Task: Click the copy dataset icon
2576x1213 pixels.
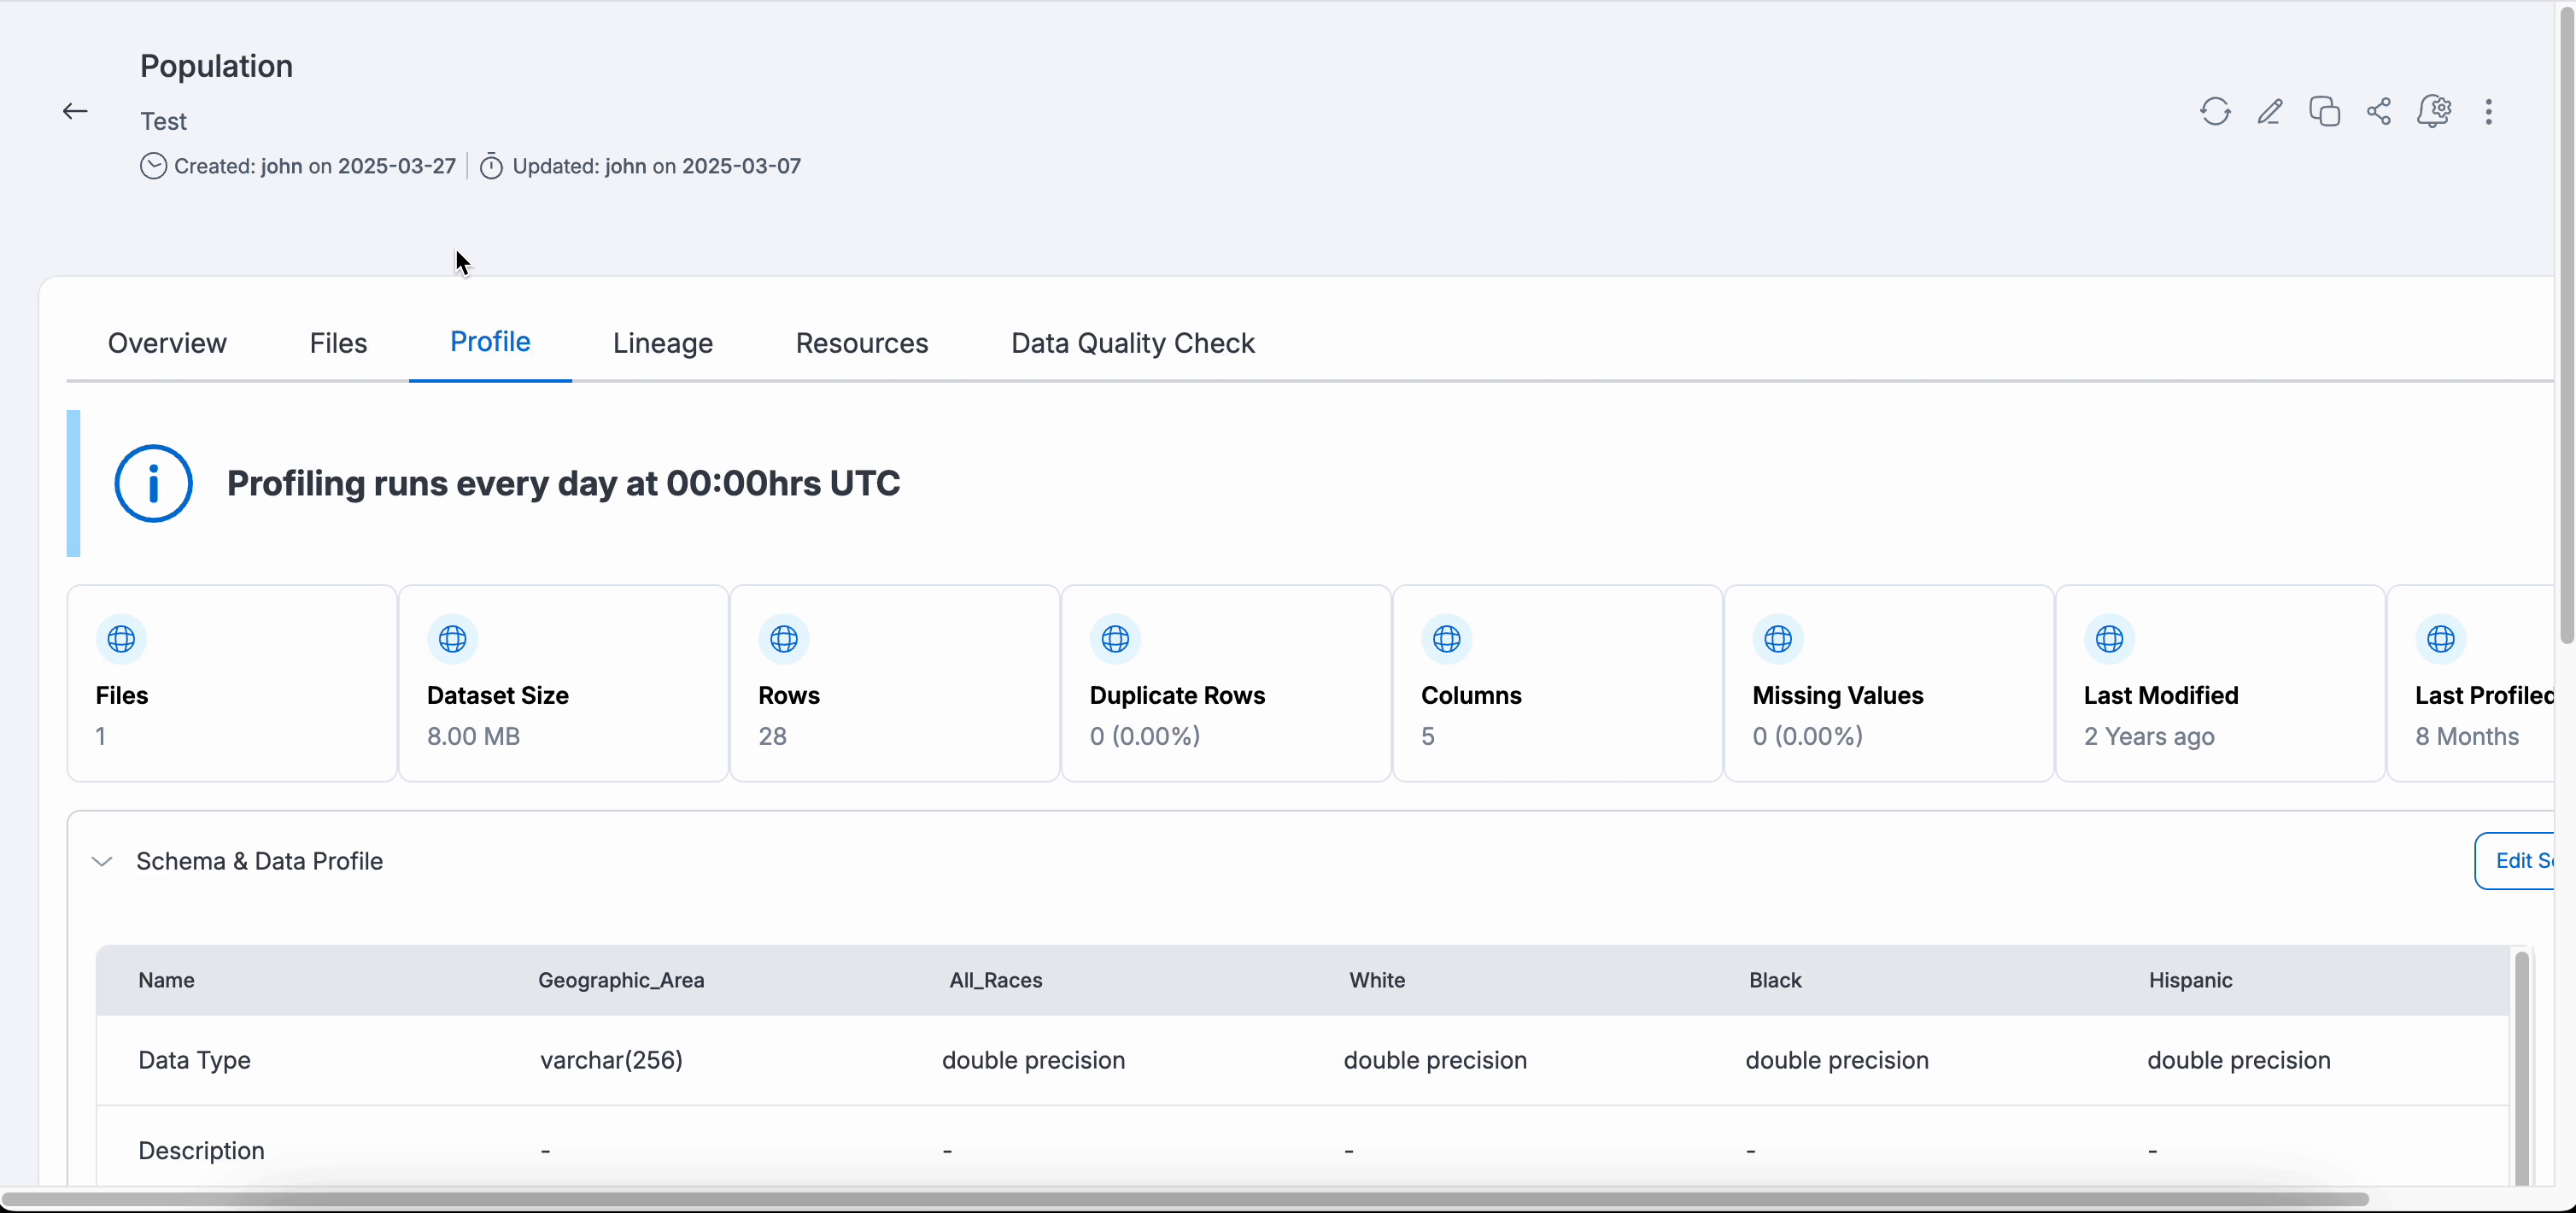Action: pyautogui.click(x=2324, y=111)
